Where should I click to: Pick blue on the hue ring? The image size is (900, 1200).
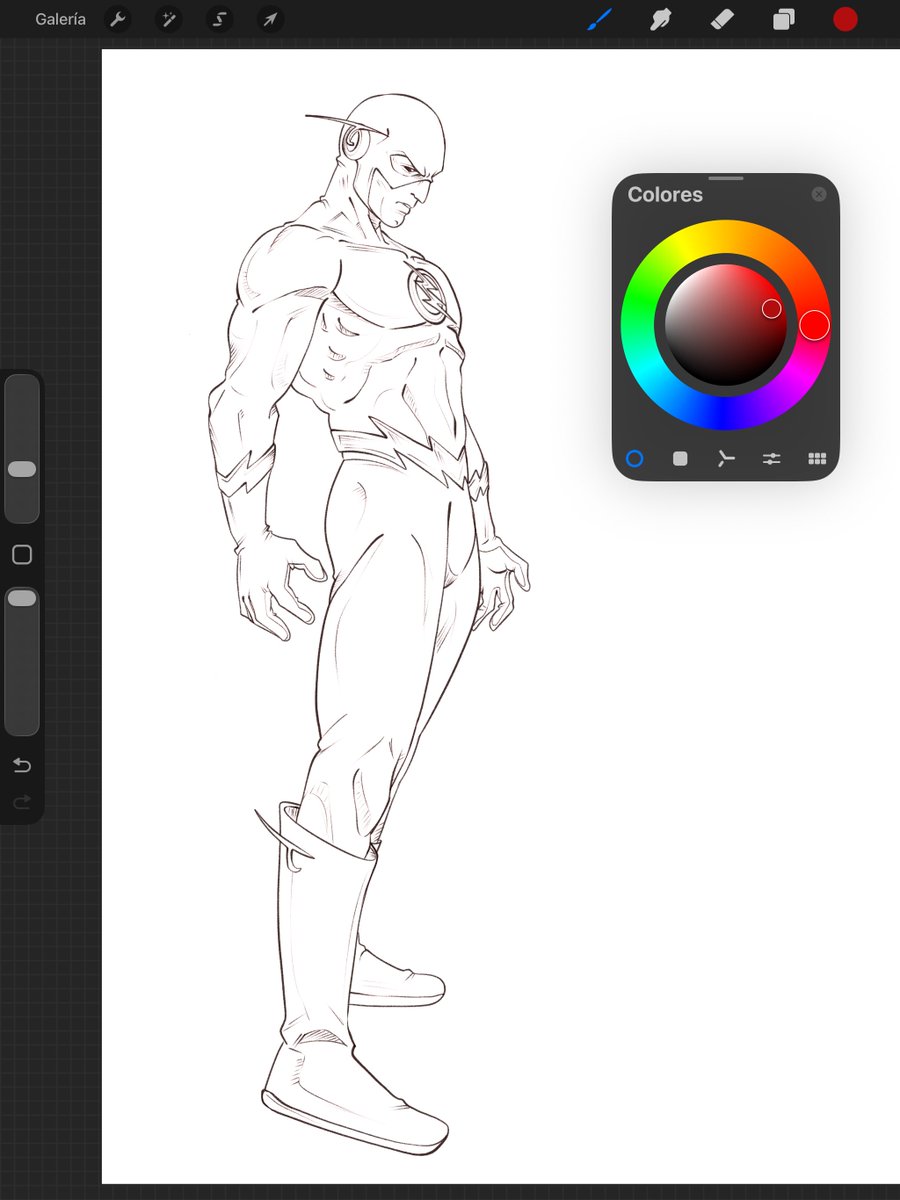coord(726,414)
